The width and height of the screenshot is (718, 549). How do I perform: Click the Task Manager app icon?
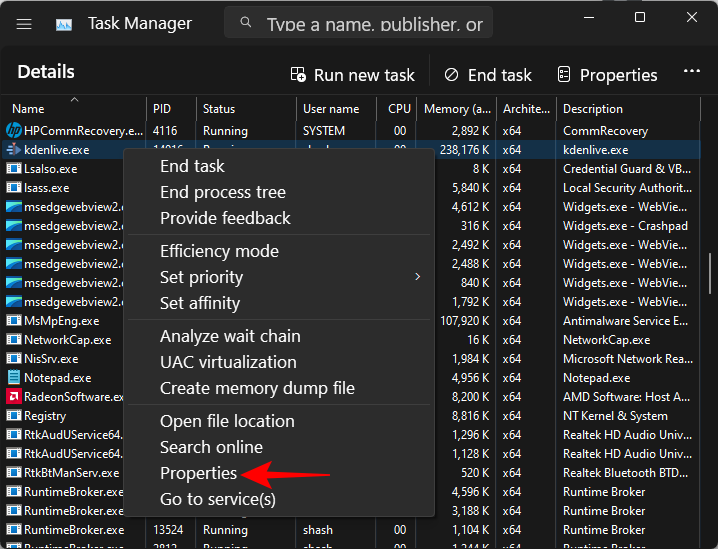tap(64, 23)
